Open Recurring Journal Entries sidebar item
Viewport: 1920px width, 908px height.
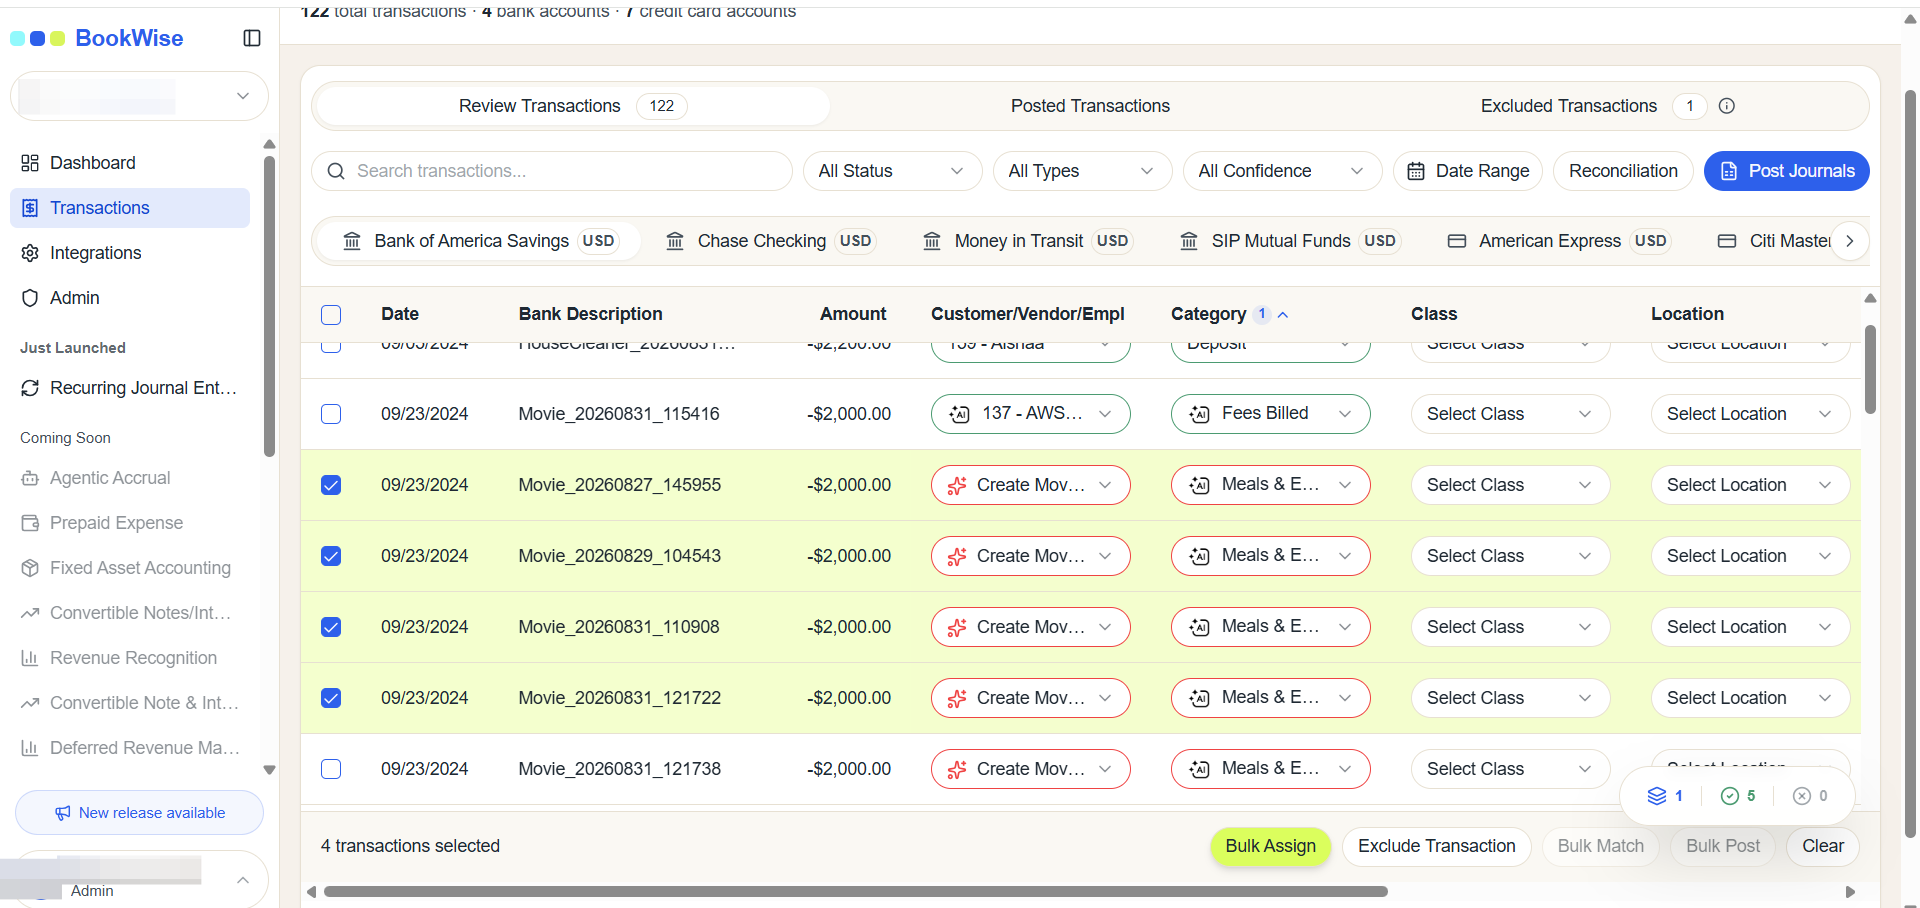pos(130,388)
